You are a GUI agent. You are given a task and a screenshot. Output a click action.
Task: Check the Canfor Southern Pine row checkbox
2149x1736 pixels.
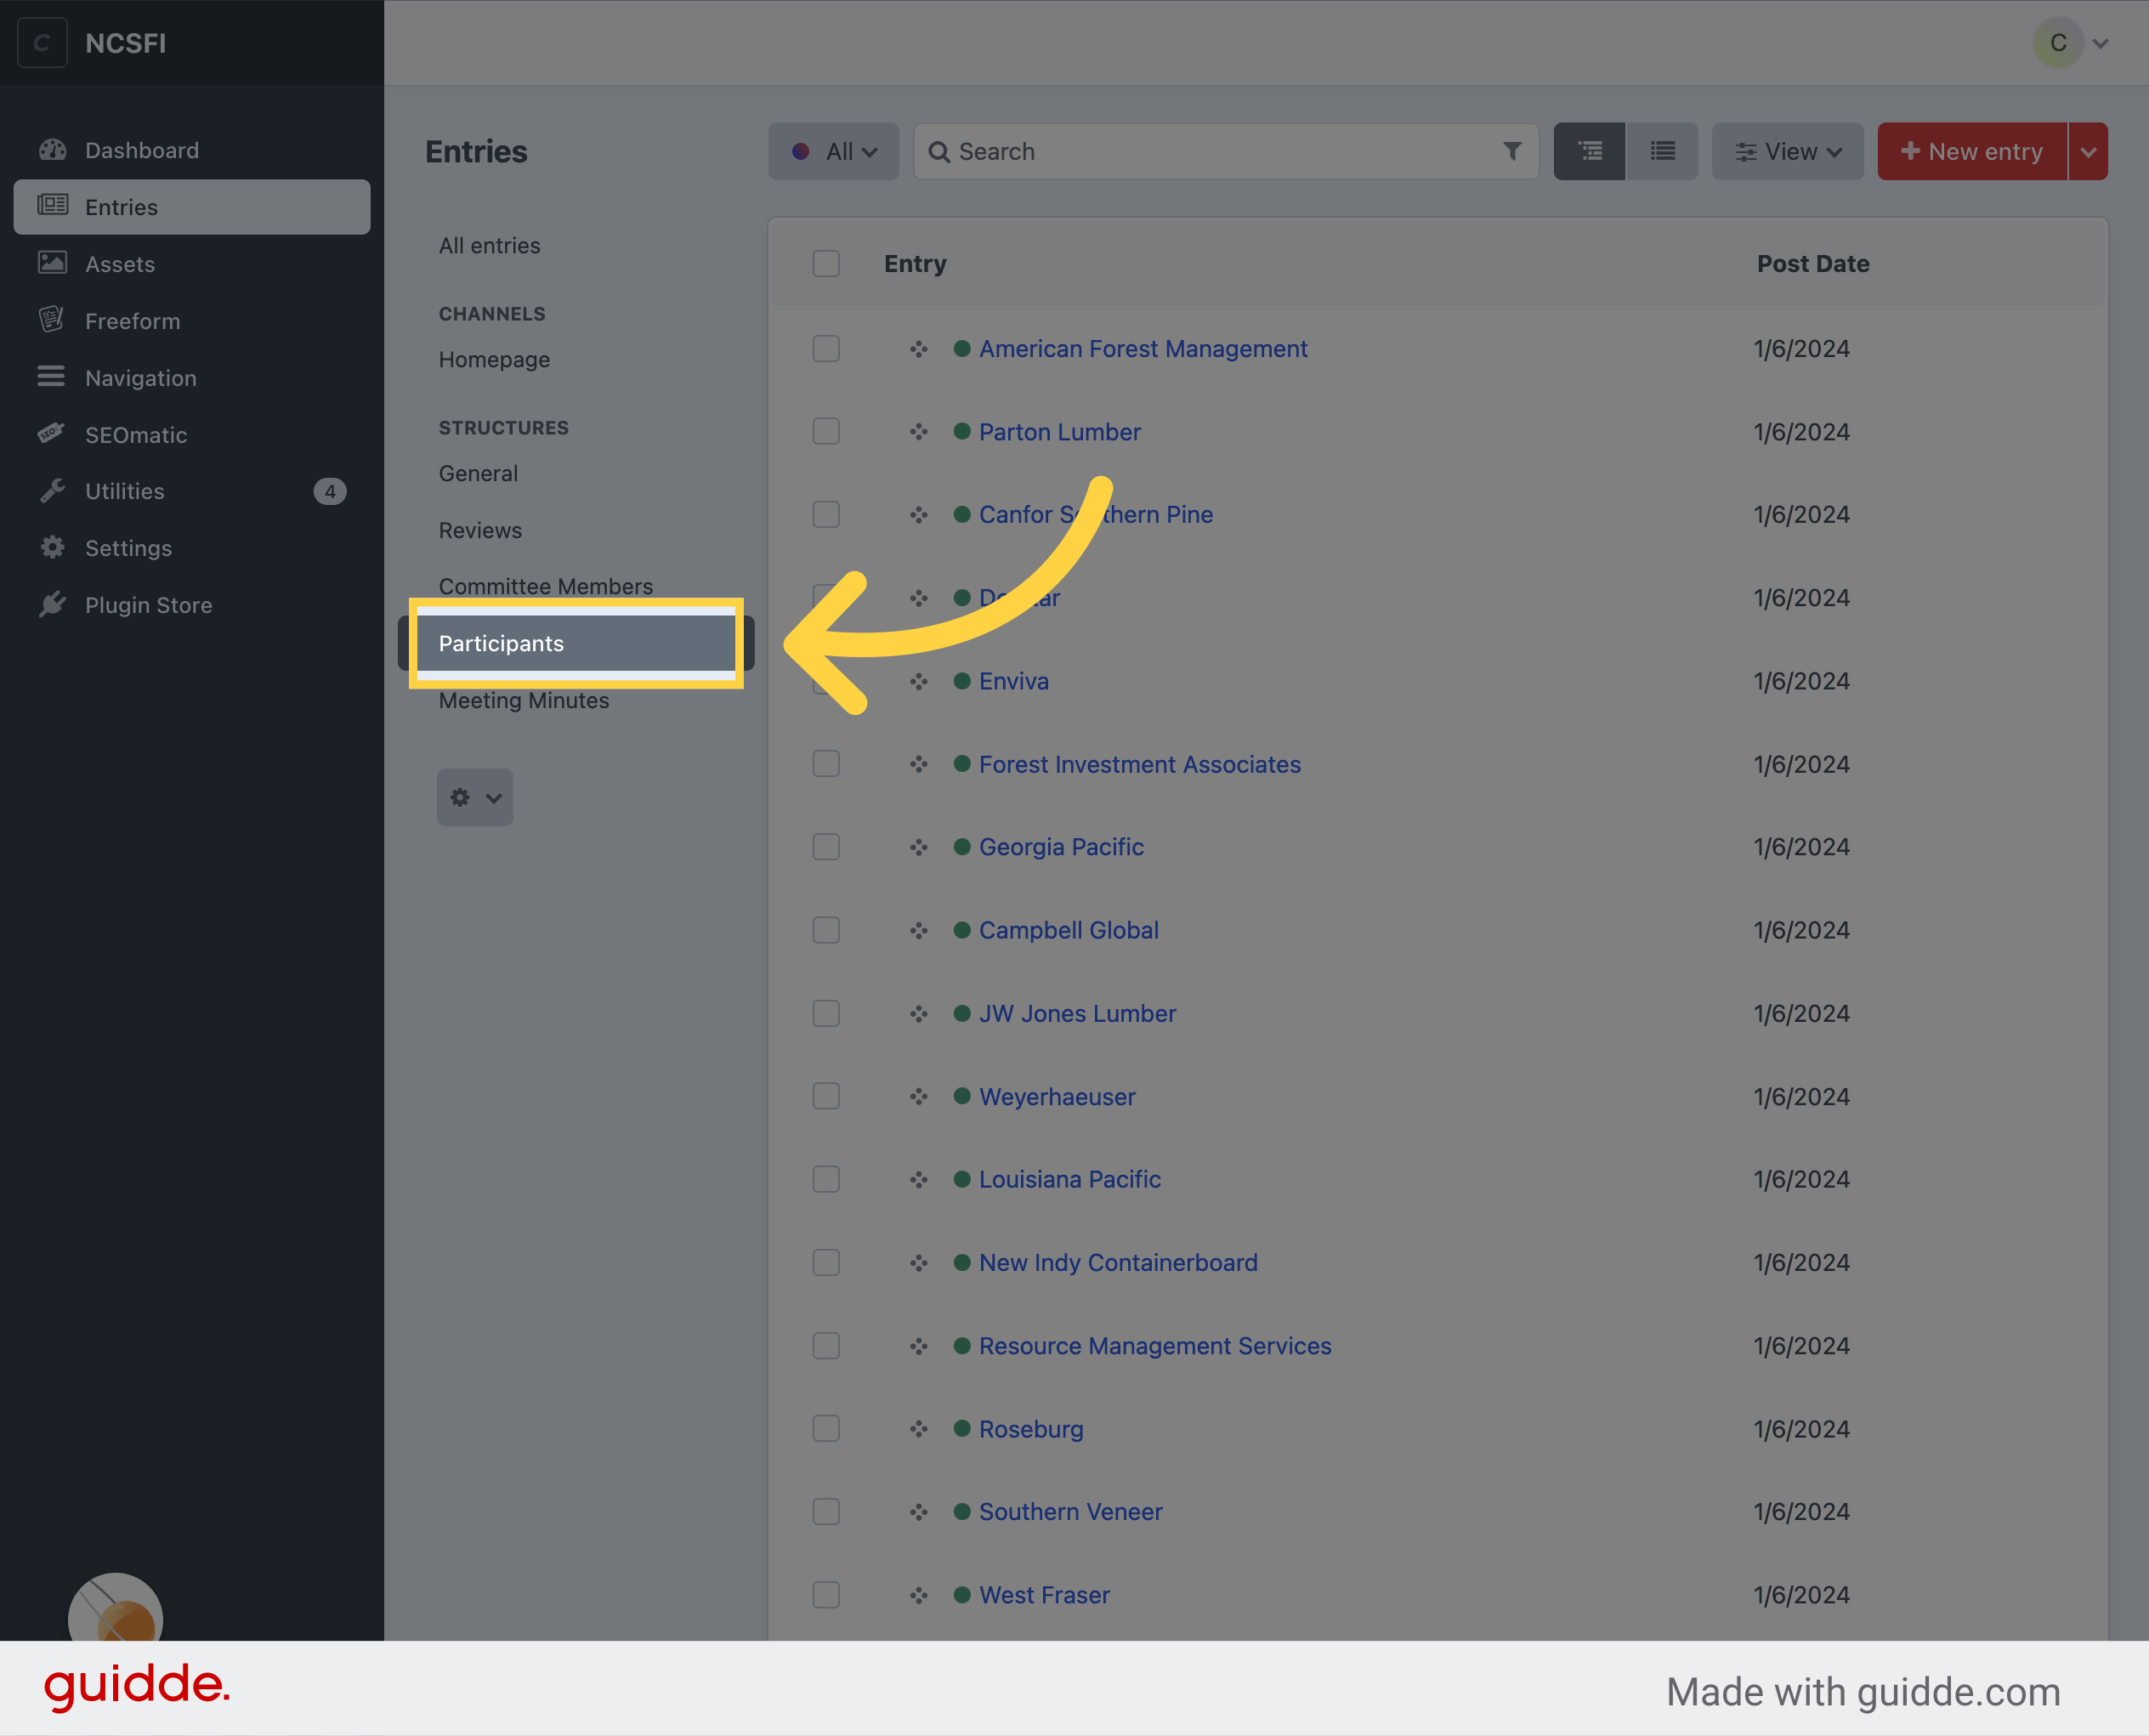[x=826, y=515]
